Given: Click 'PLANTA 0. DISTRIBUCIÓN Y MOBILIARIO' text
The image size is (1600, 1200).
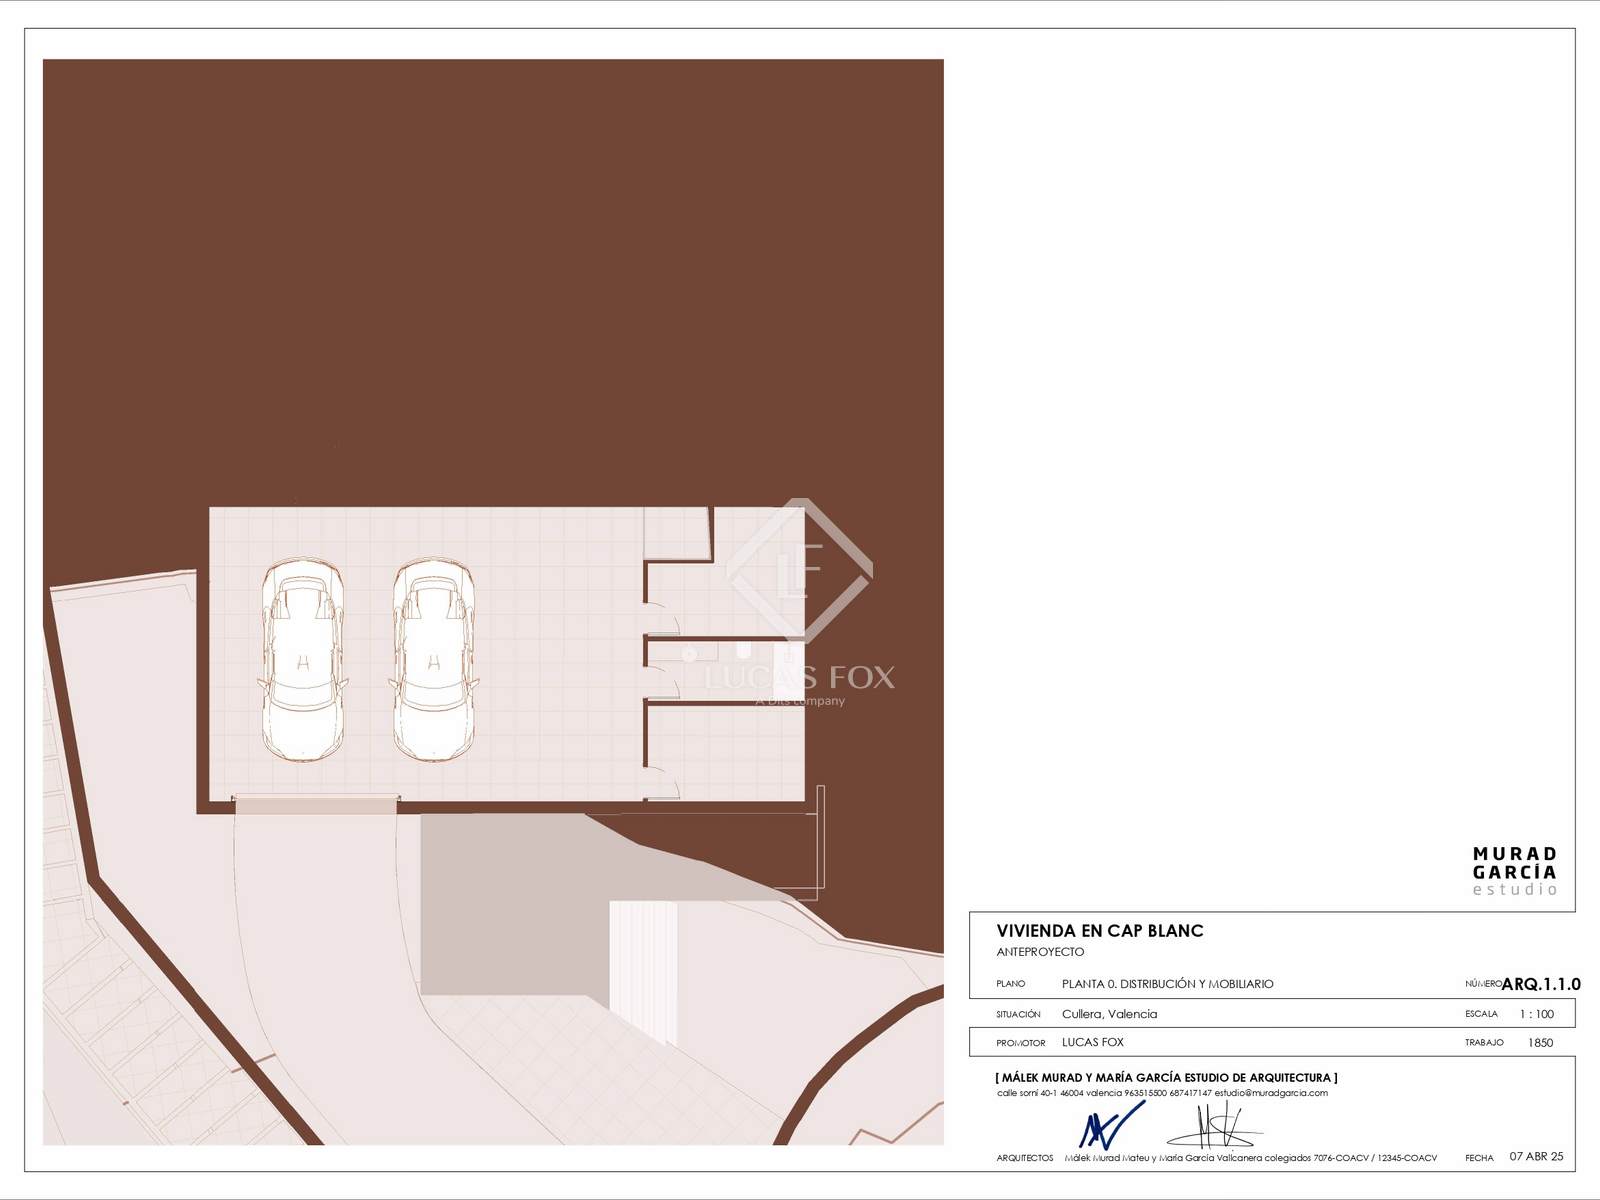Looking at the screenshot, I should pos(1168,984).
